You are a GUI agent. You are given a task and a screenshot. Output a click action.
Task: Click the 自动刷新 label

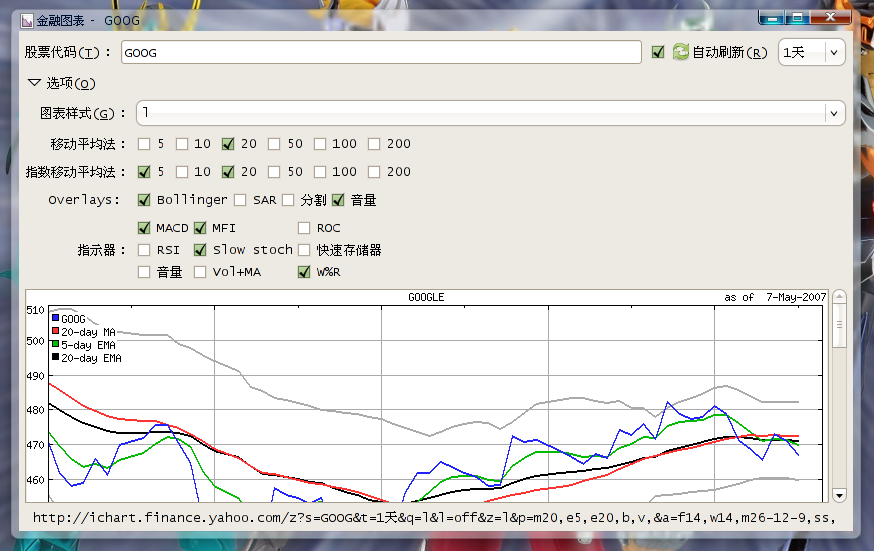coord(730,52)
